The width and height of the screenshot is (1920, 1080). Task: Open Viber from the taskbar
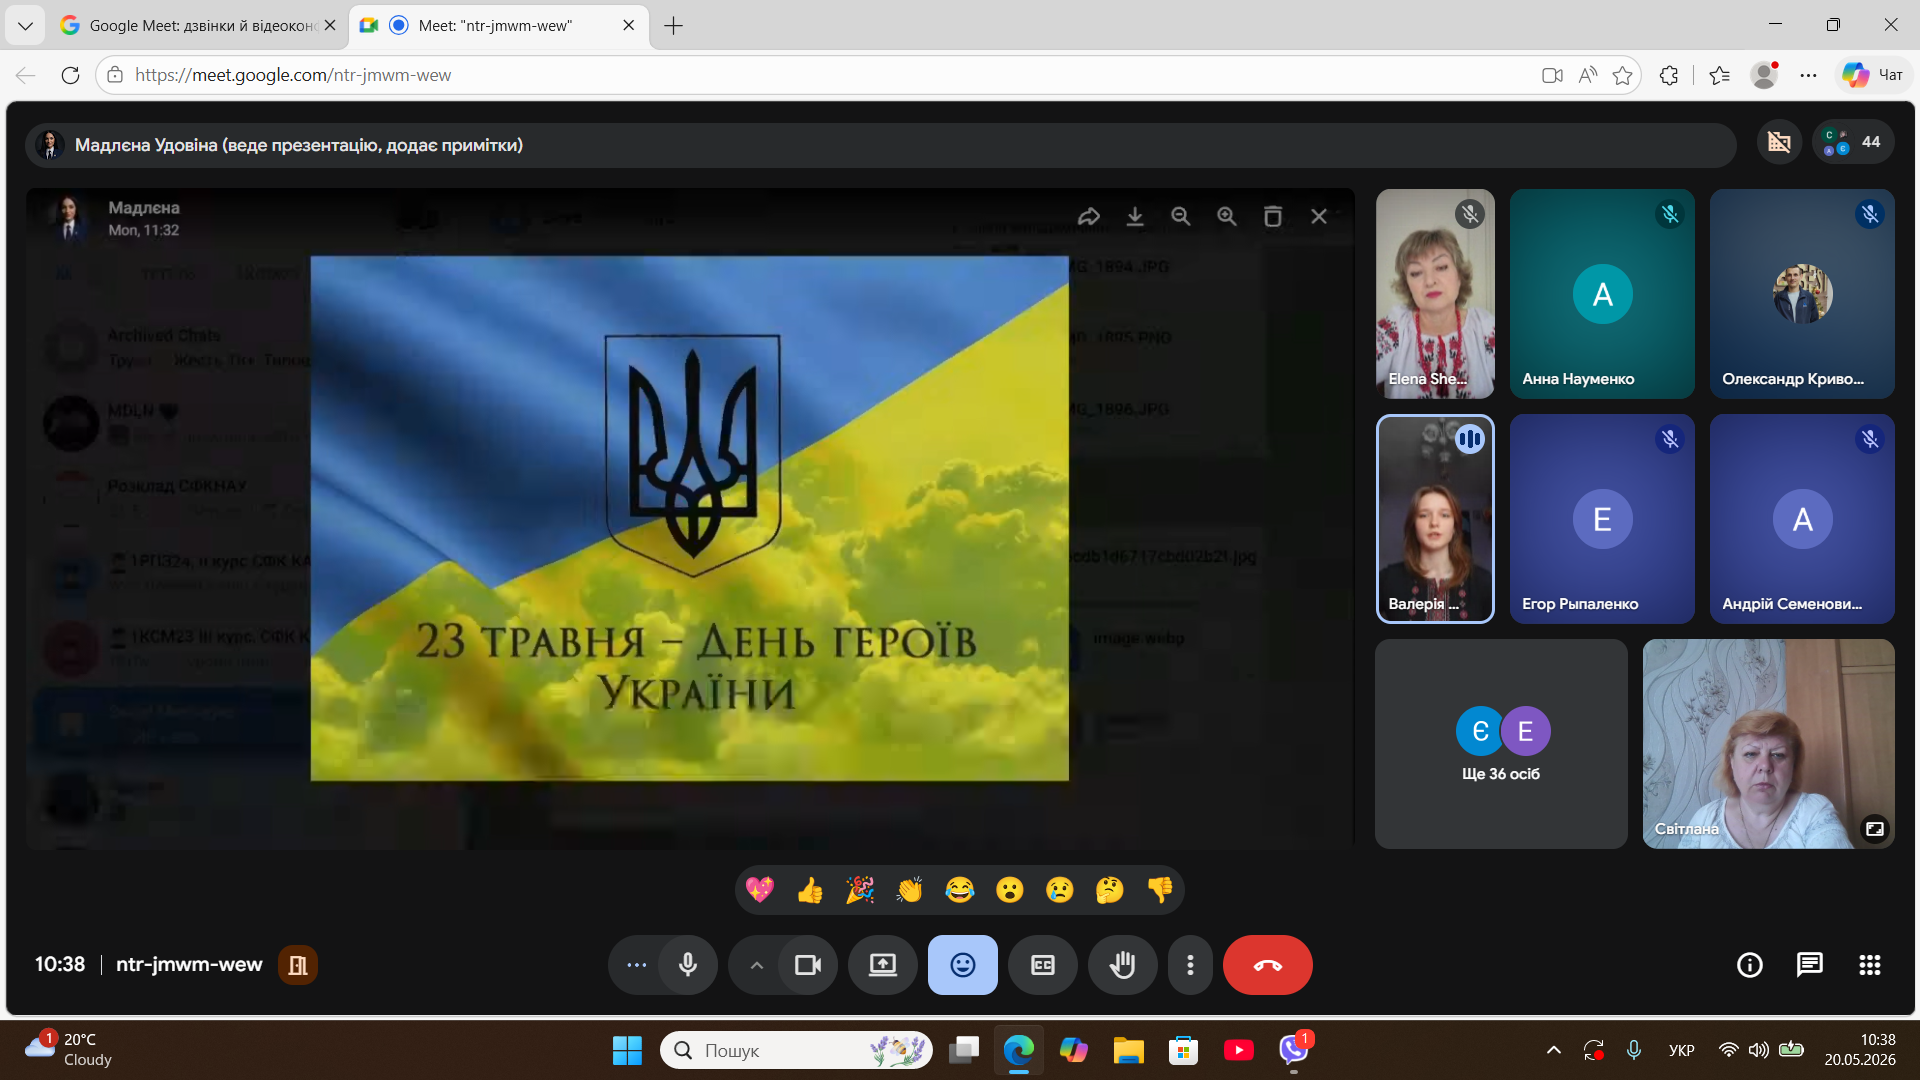pos(1294,1050)
